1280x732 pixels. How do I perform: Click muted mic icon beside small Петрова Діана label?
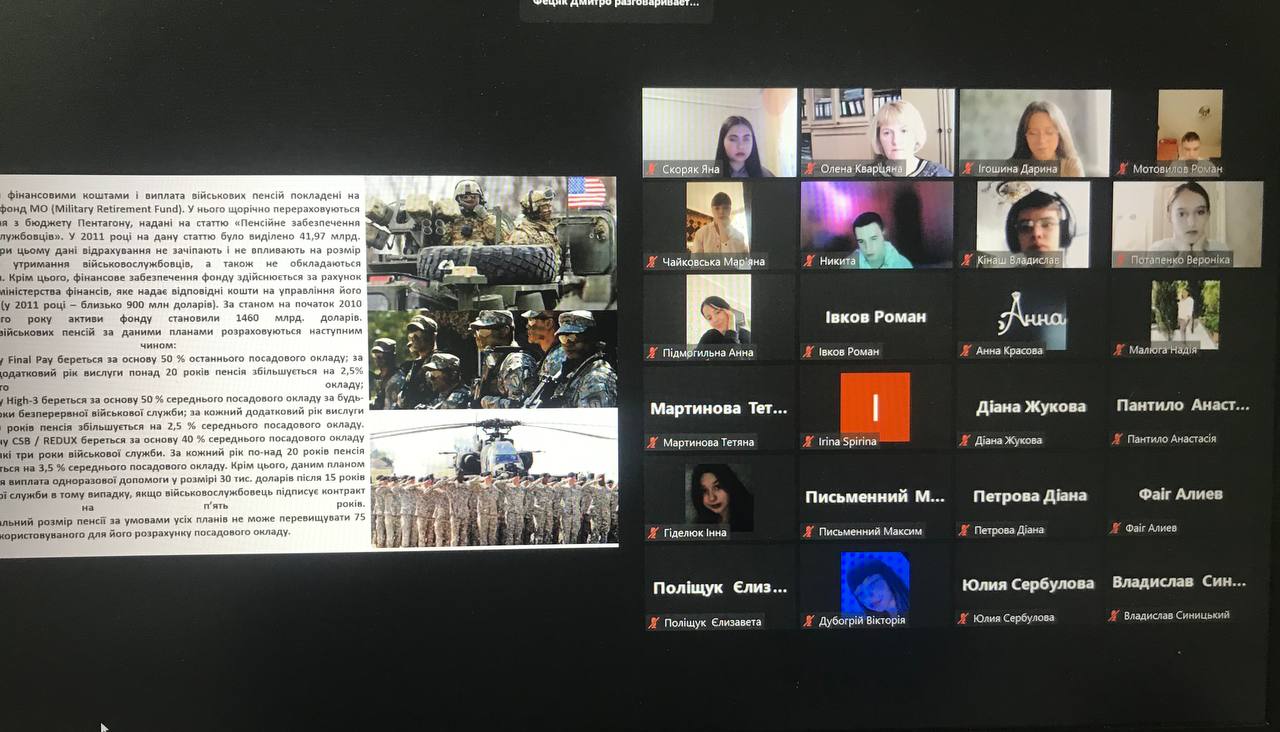pyautogui.click(x=964, y=530)
